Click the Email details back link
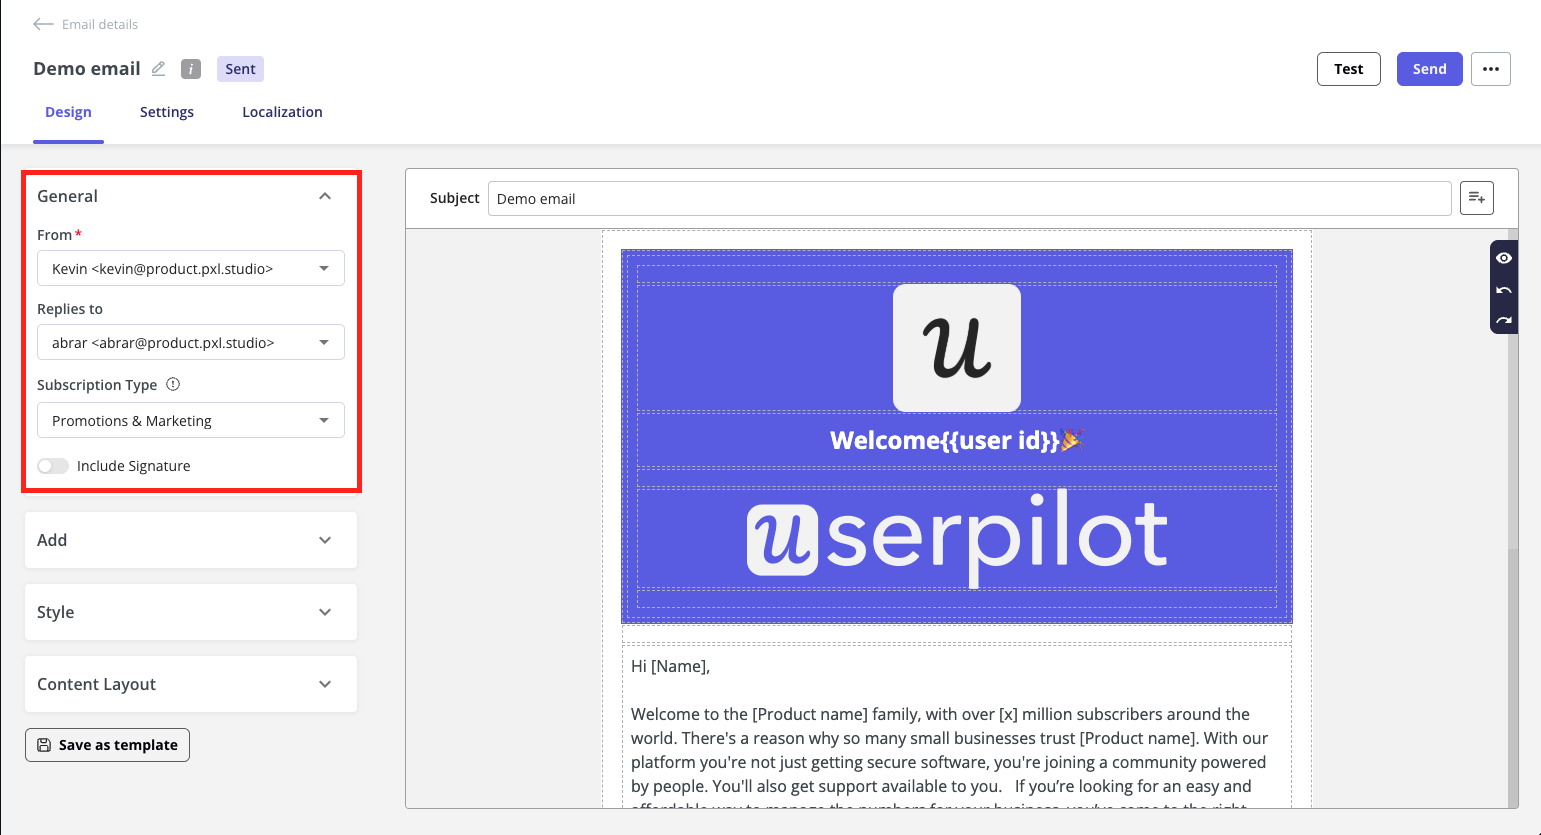Viewport: 1541px width, 835px height. [100, 24]
